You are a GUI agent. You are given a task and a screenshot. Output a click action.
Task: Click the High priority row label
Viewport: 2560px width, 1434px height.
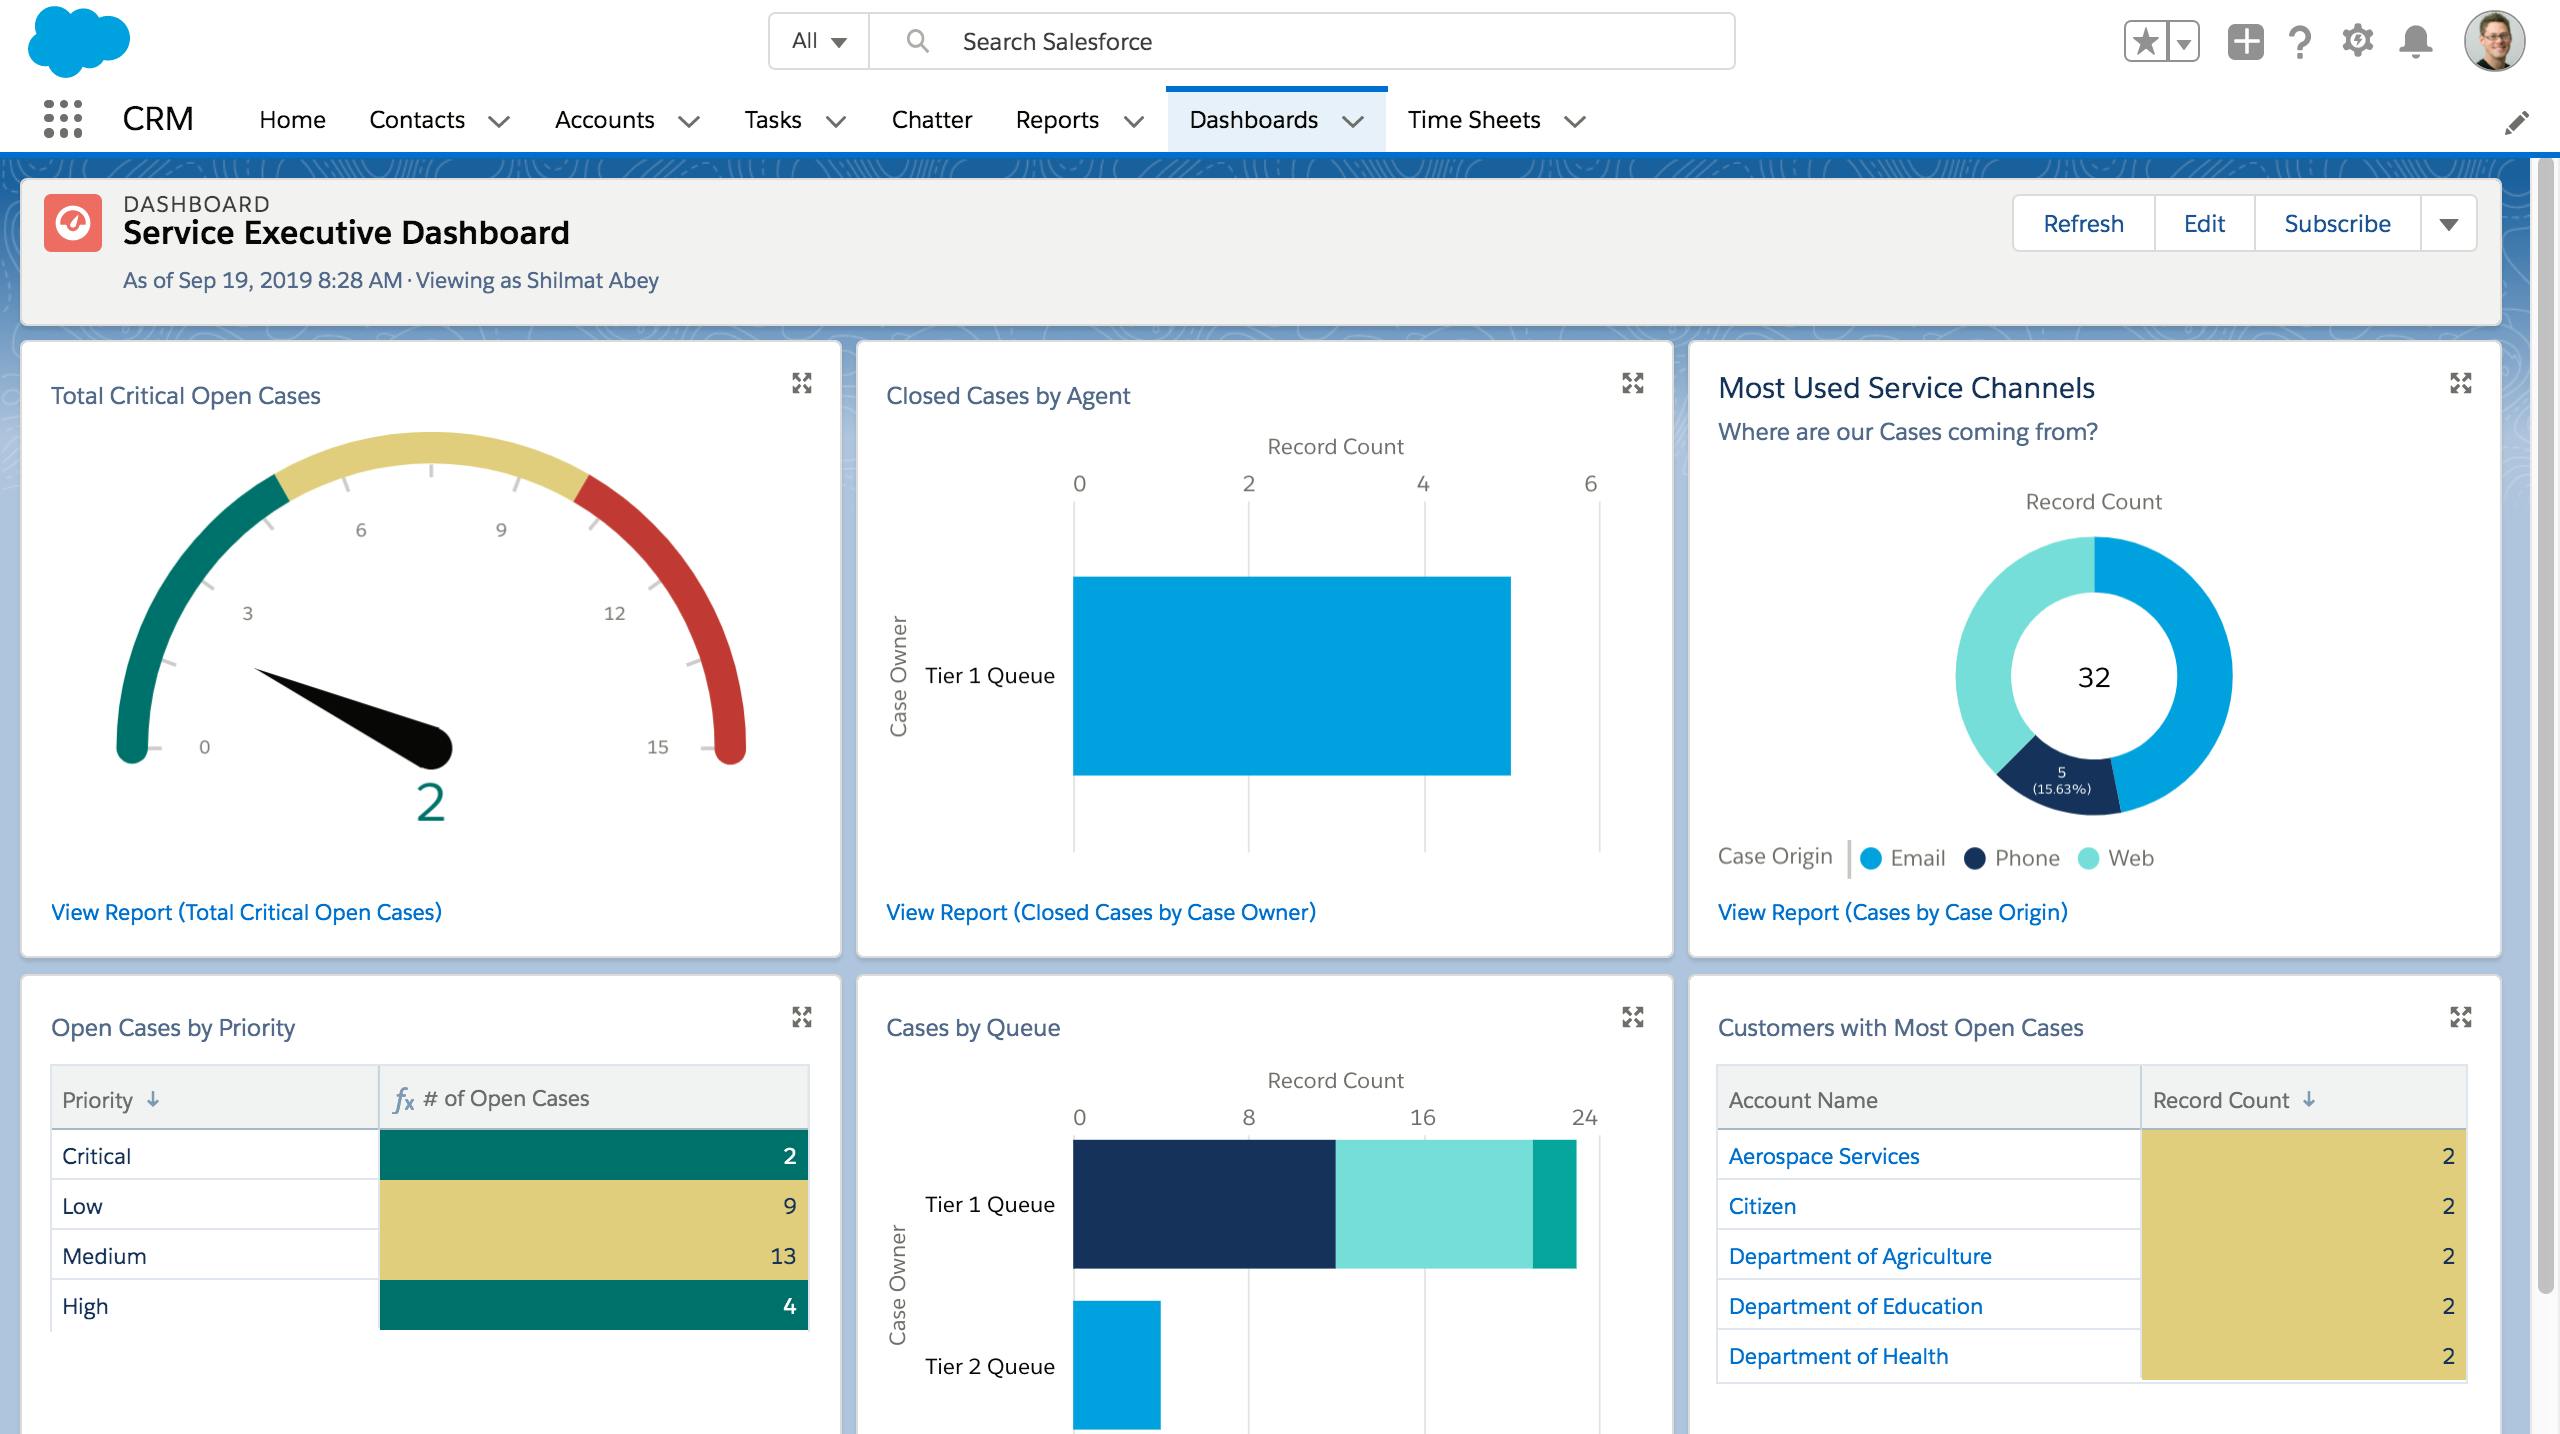[x=85, y=1306]
